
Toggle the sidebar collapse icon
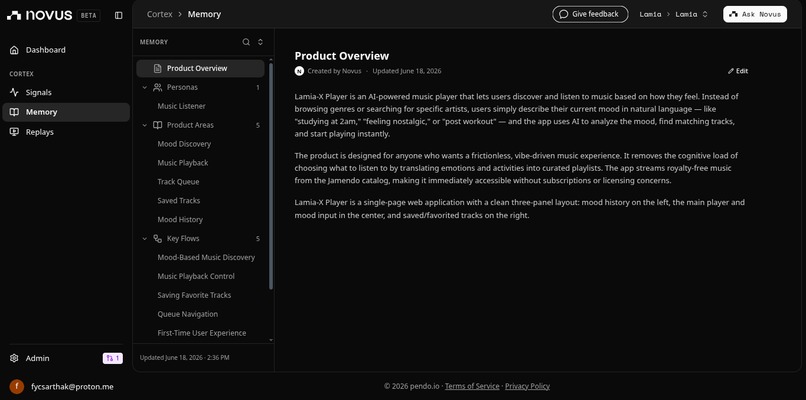(x=119, y=15)
